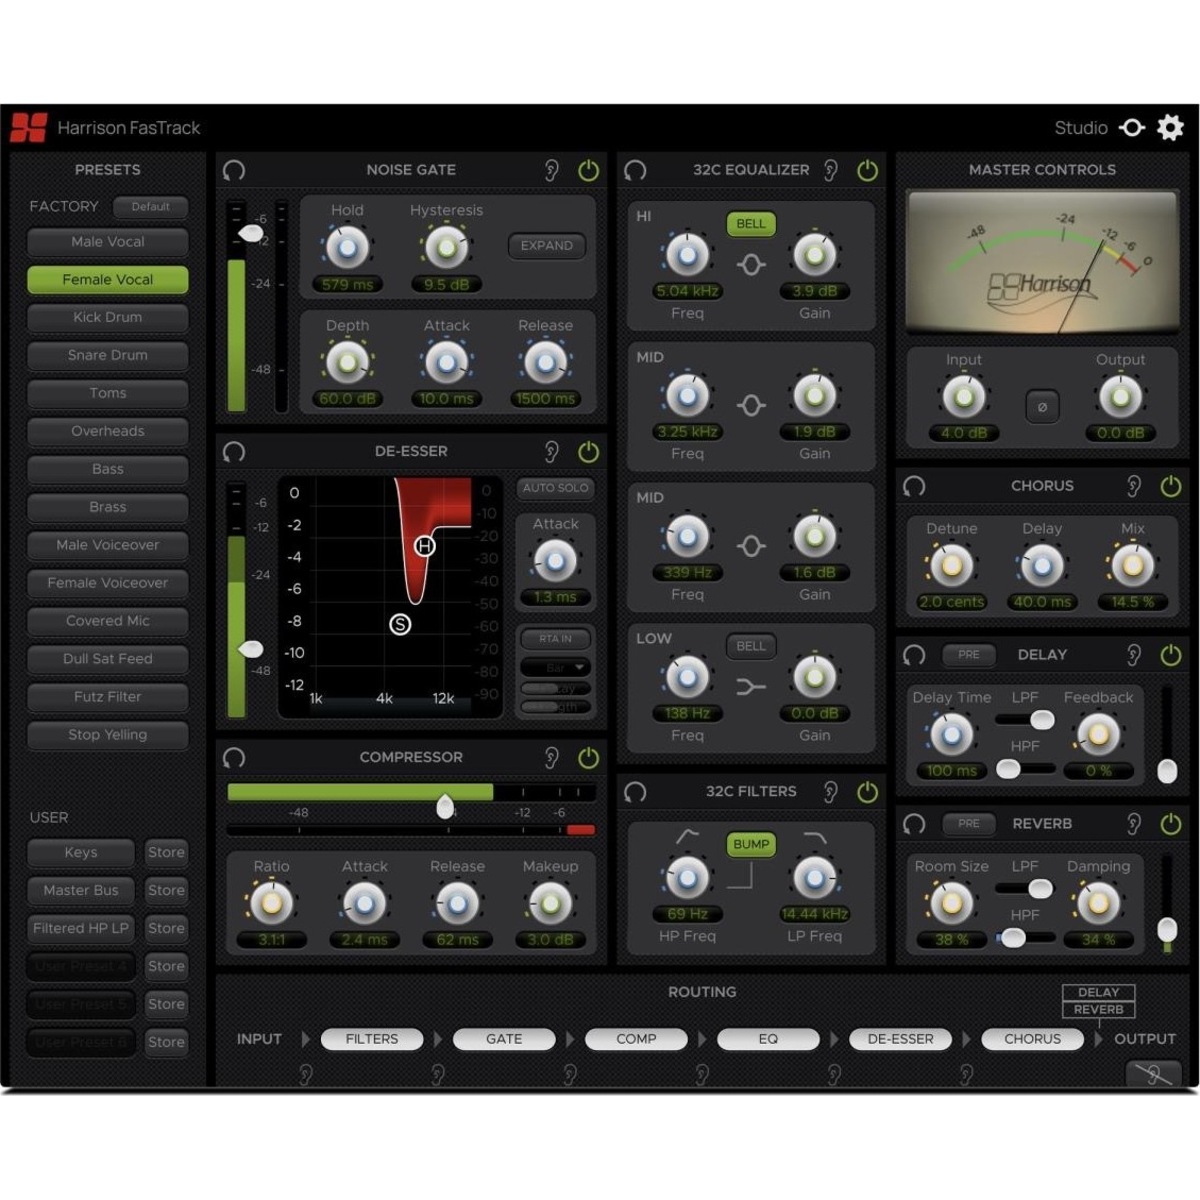This screenshot has width=1200, height=1200.
Task: Reset the Noise Gate section
Action: point(235,170)
